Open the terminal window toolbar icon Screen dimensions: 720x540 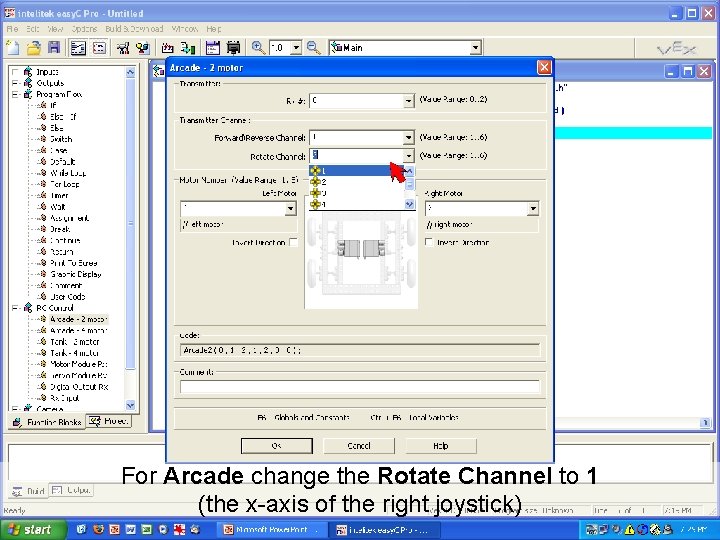tap(213, 47)
